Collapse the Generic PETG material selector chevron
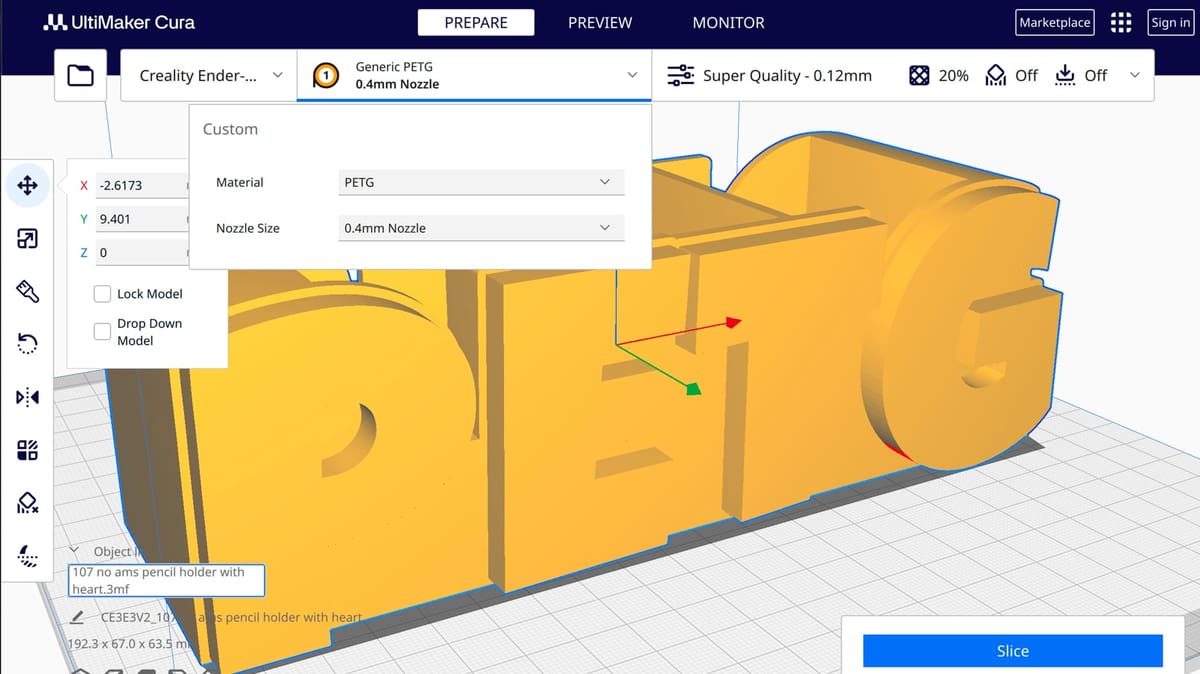This screenshot has height=674, width=1200. [x=631, y=75]
